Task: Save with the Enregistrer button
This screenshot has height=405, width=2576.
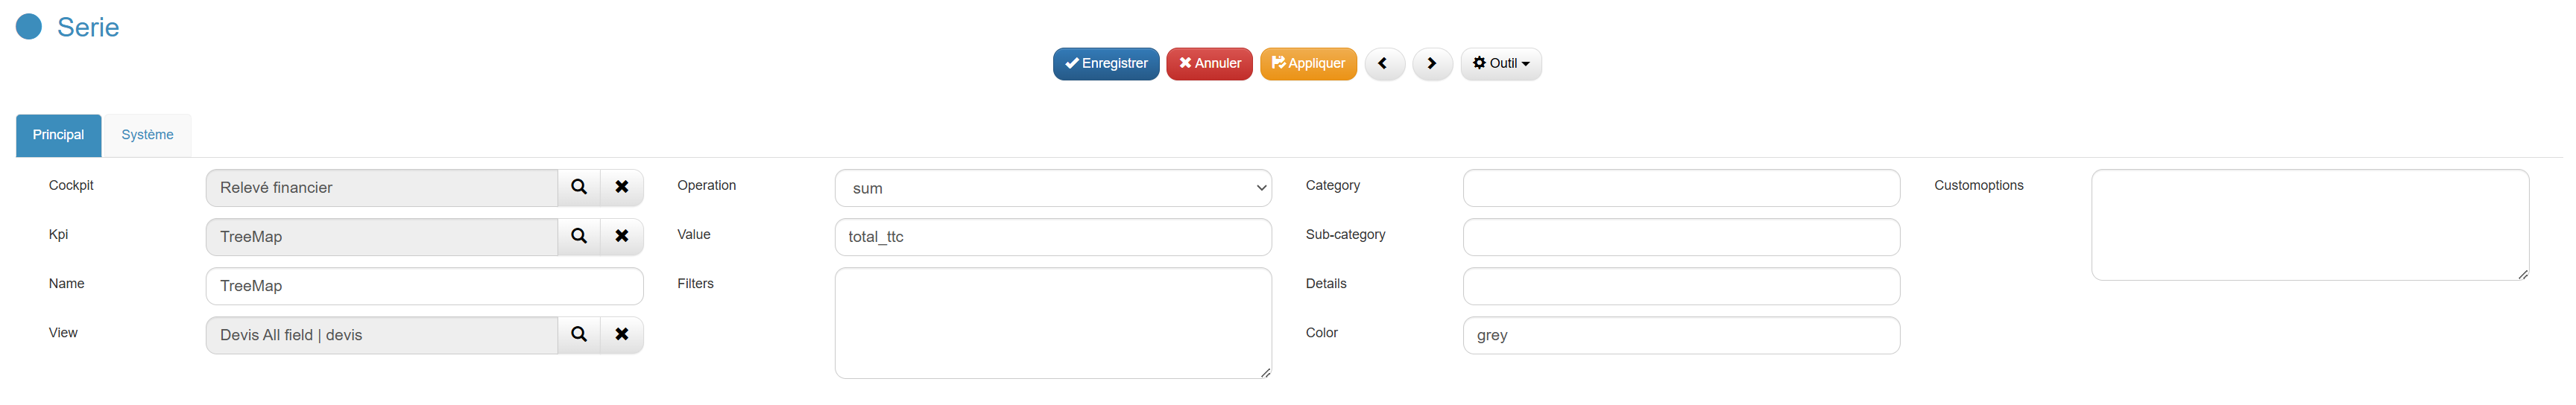Action: click(1105, 63)
